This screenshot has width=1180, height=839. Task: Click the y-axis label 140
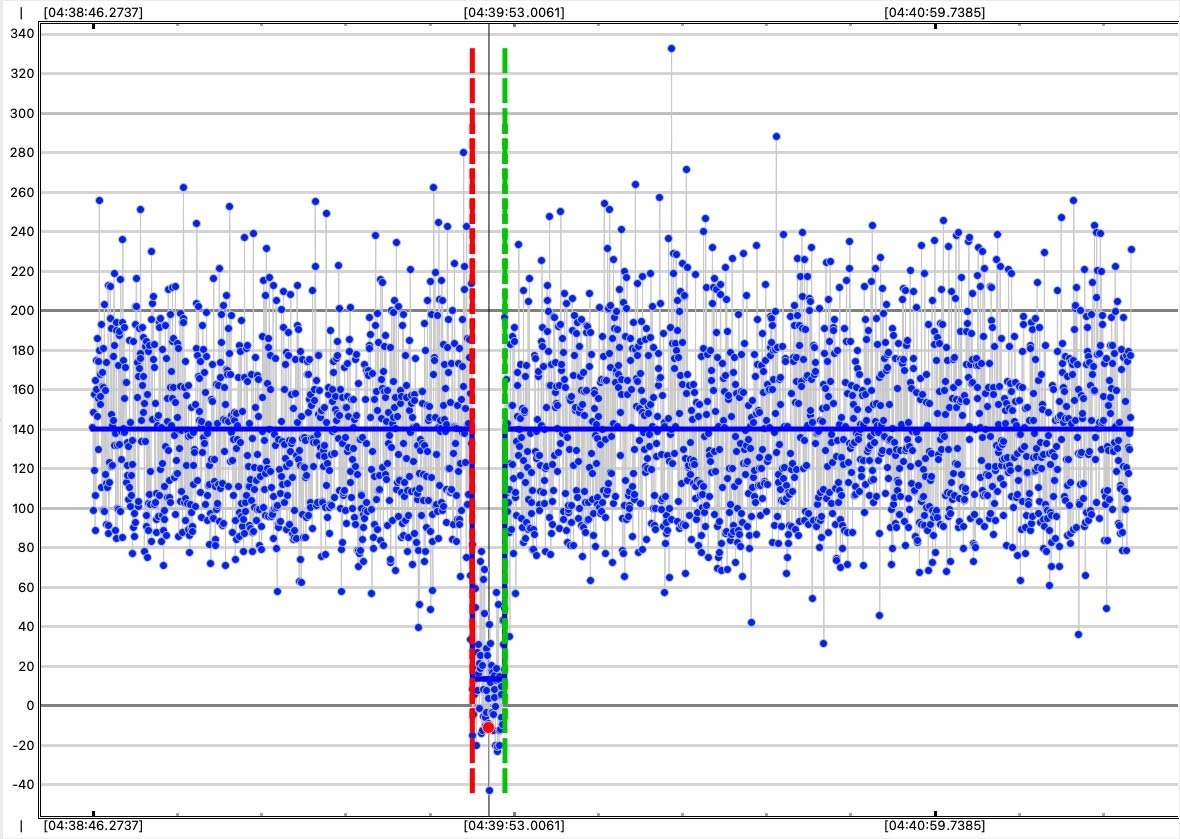[x=23, y=429]
